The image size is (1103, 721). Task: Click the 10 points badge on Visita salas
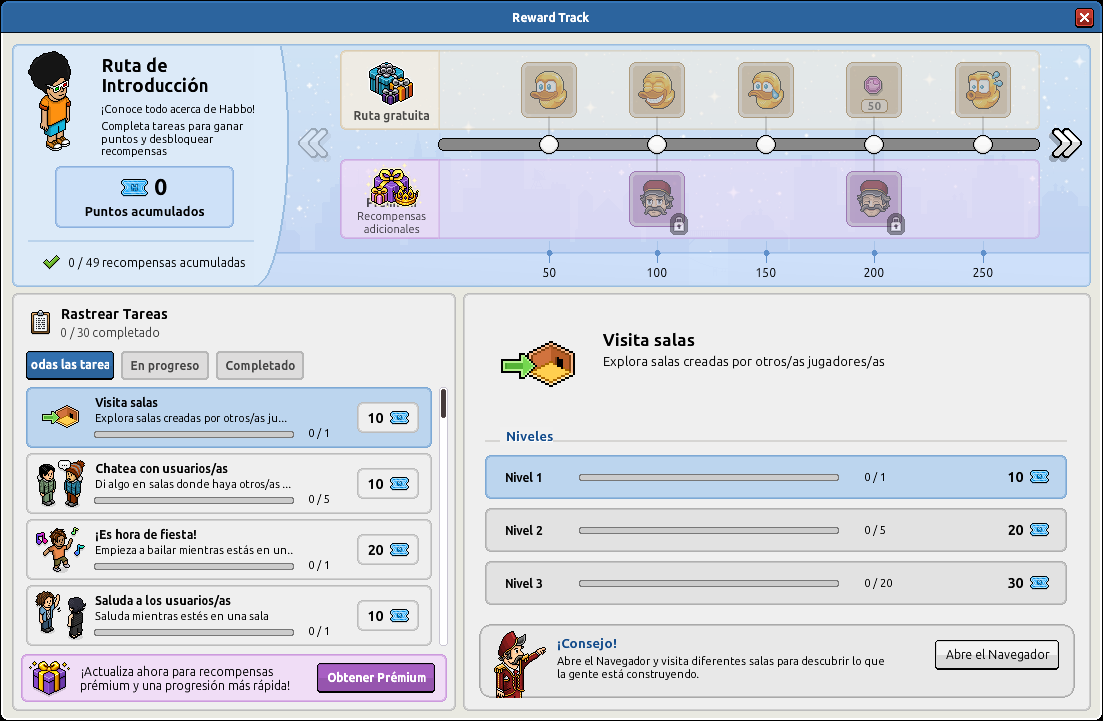tap(388, 418)
